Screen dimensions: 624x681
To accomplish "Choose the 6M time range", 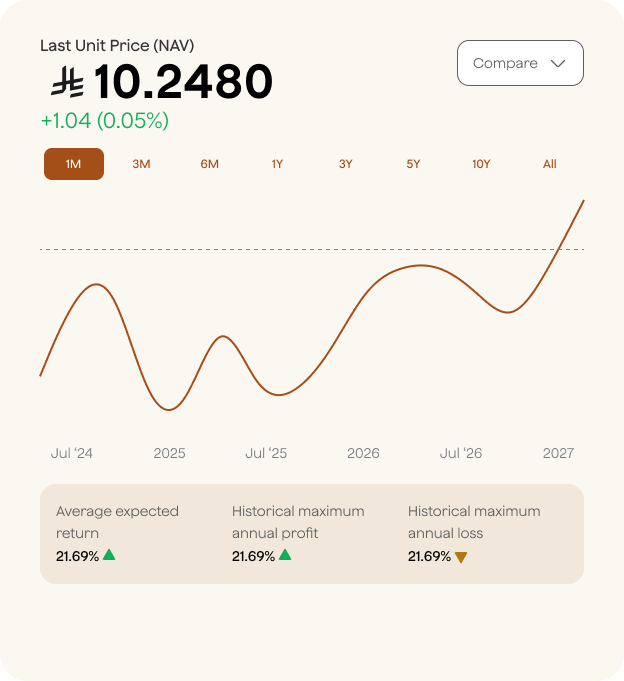I will pyautogui.click(x=209, y=164).
